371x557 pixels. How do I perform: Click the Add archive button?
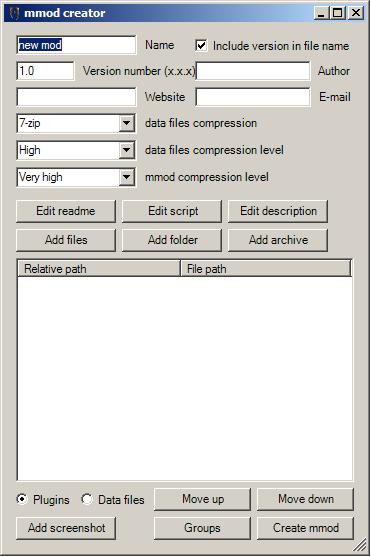[x=278, y=240]
